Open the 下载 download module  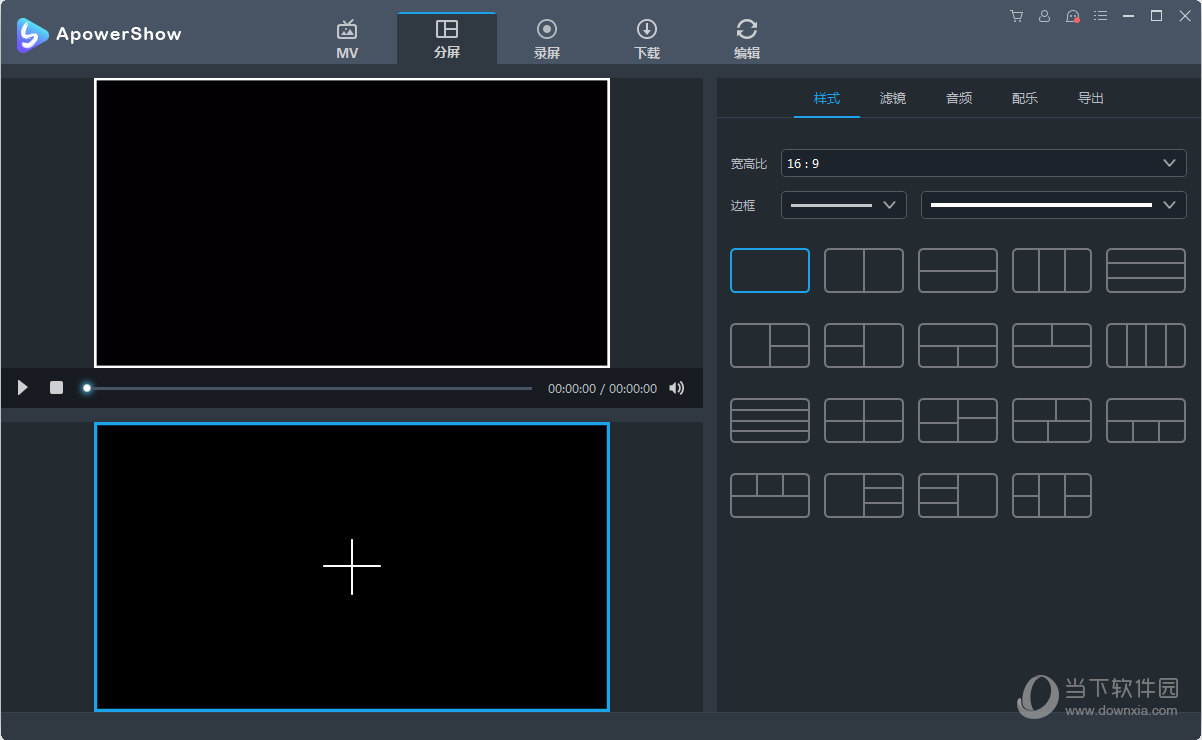(647, 39)
